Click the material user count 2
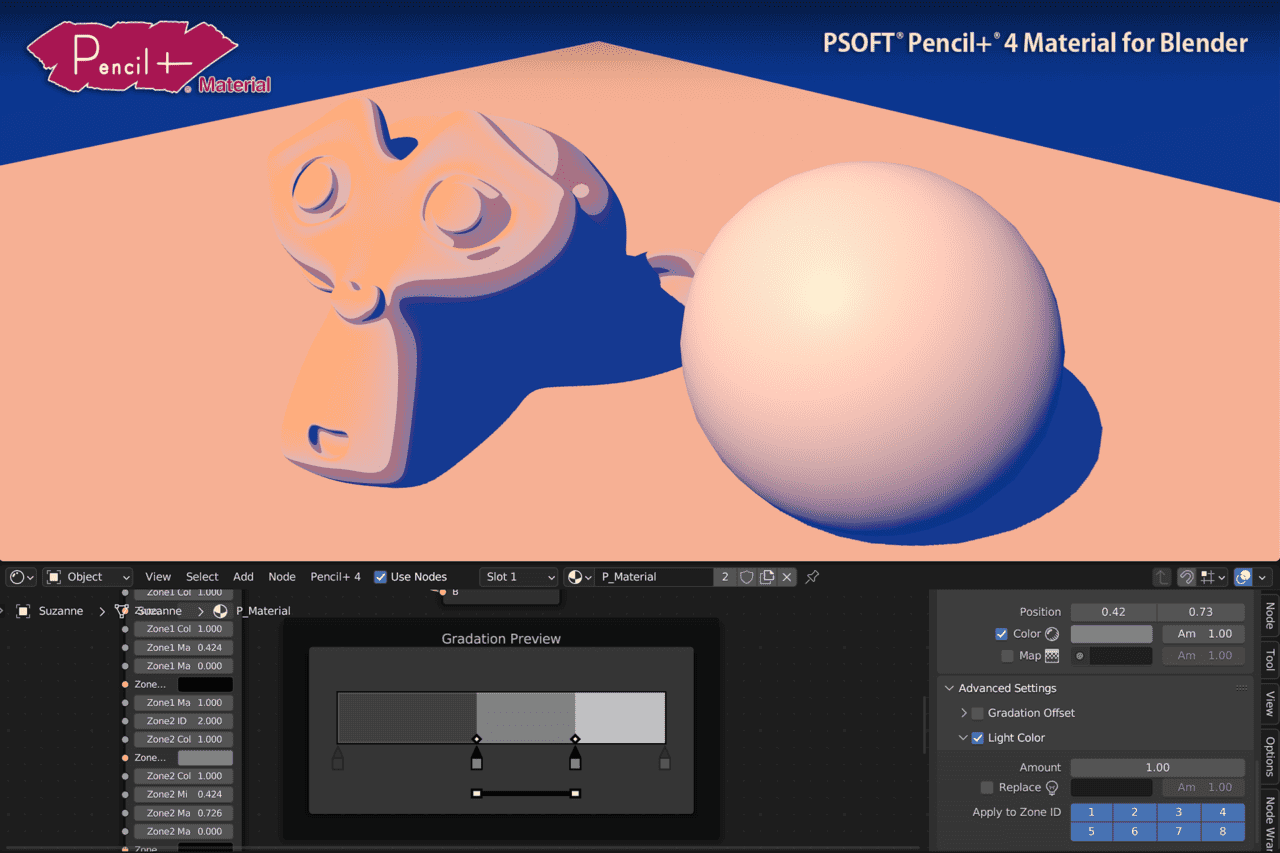The height and width of the screenshot is (853, 1280). pyautogui.click(x=726, y=577)
